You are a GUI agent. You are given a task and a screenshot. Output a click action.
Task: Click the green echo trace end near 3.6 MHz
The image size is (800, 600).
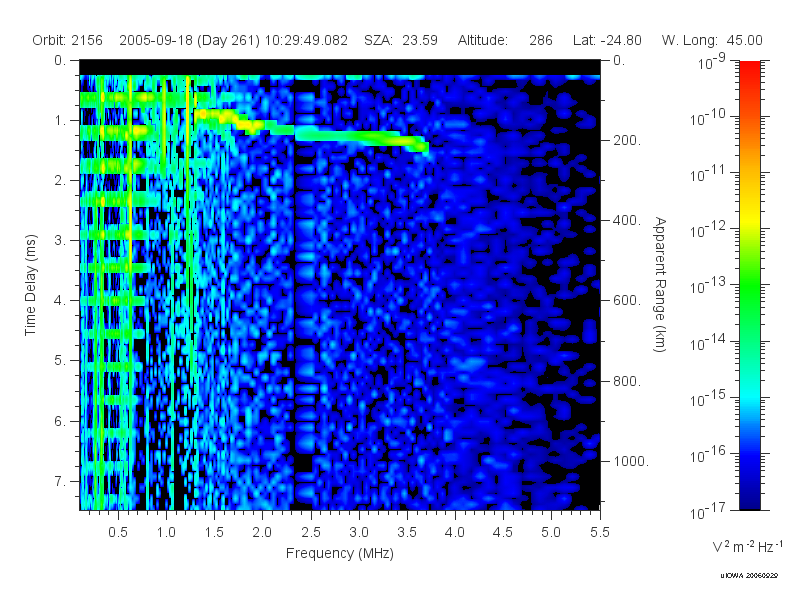pos(421,144)
